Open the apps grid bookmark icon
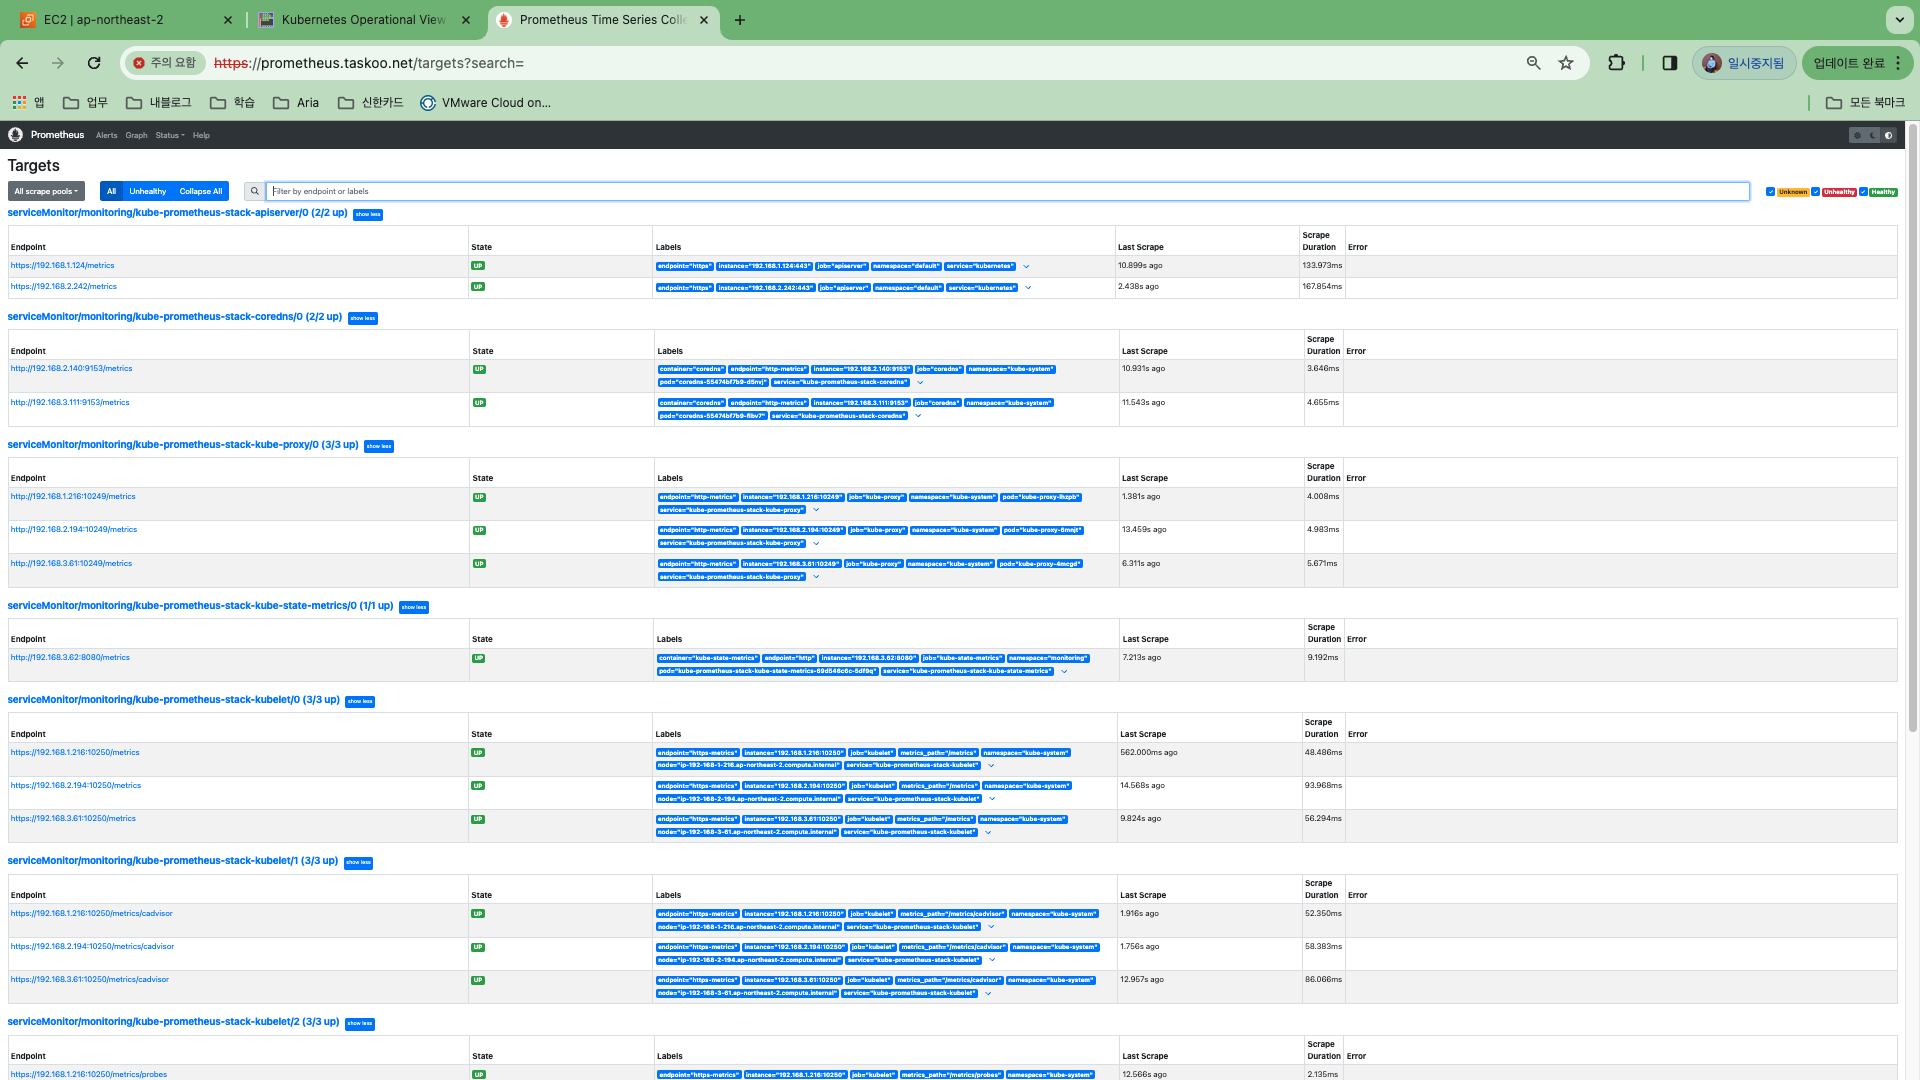Viewport: 1920px width, 1080px height. pos(28,103)
